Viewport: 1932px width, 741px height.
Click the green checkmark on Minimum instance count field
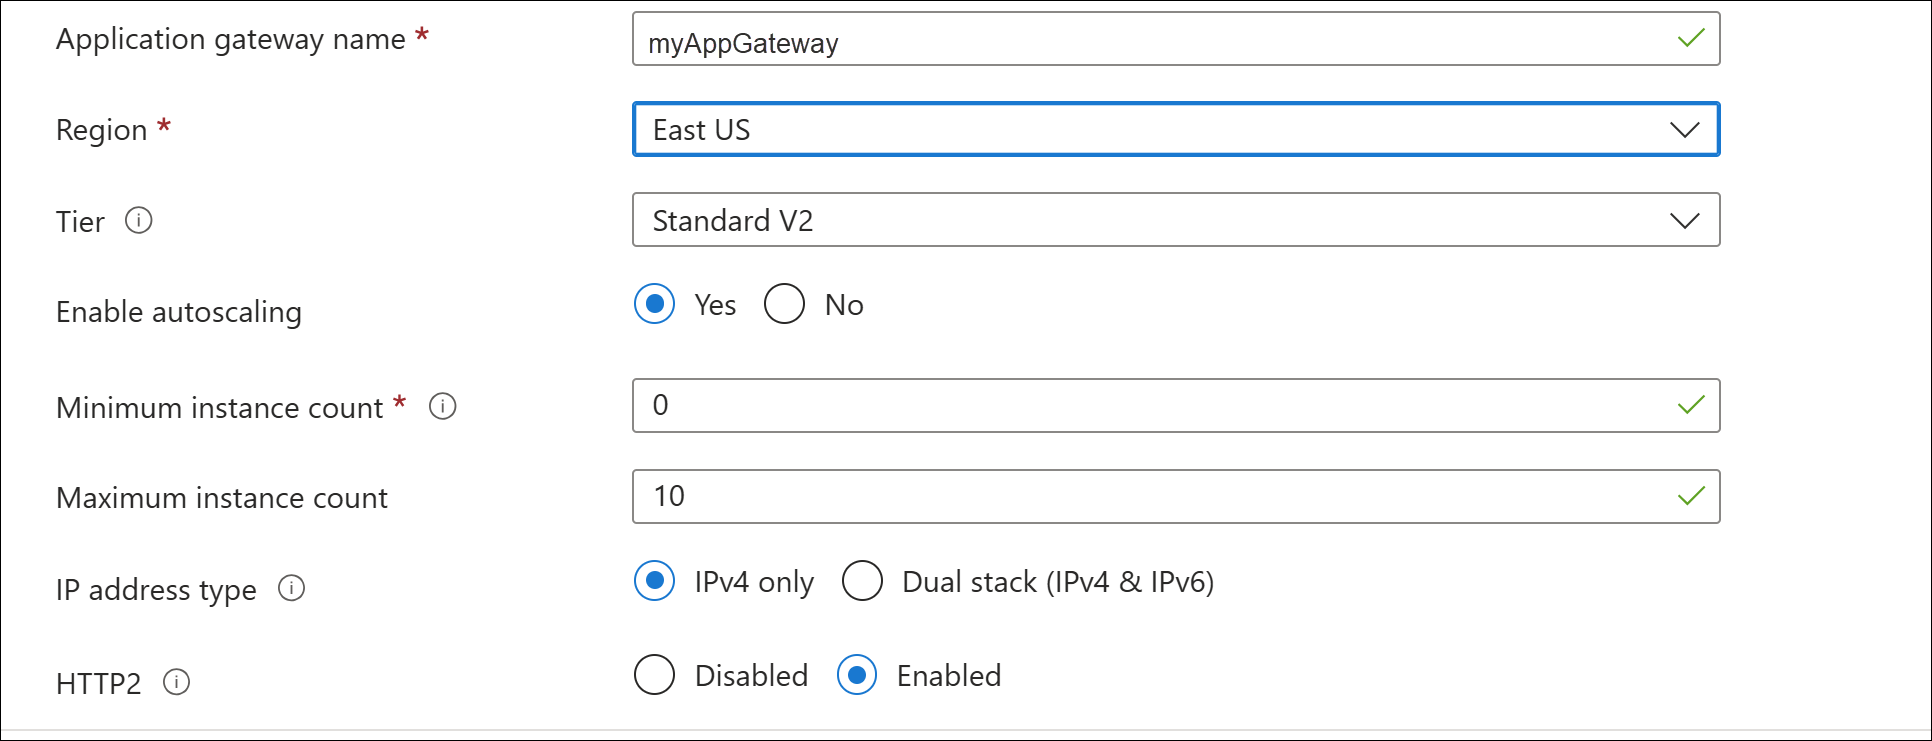1689,405
